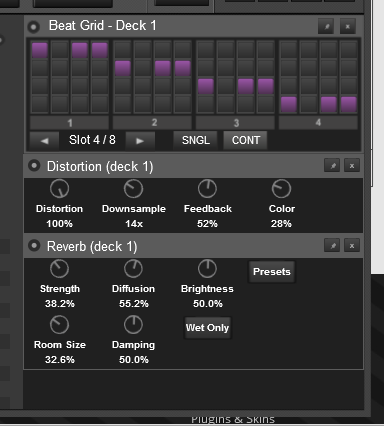The width and height of the screenshot is (384, 426).
Task: Close the Reverb (deck 1) panel
Action: click(x=352, y=246)
